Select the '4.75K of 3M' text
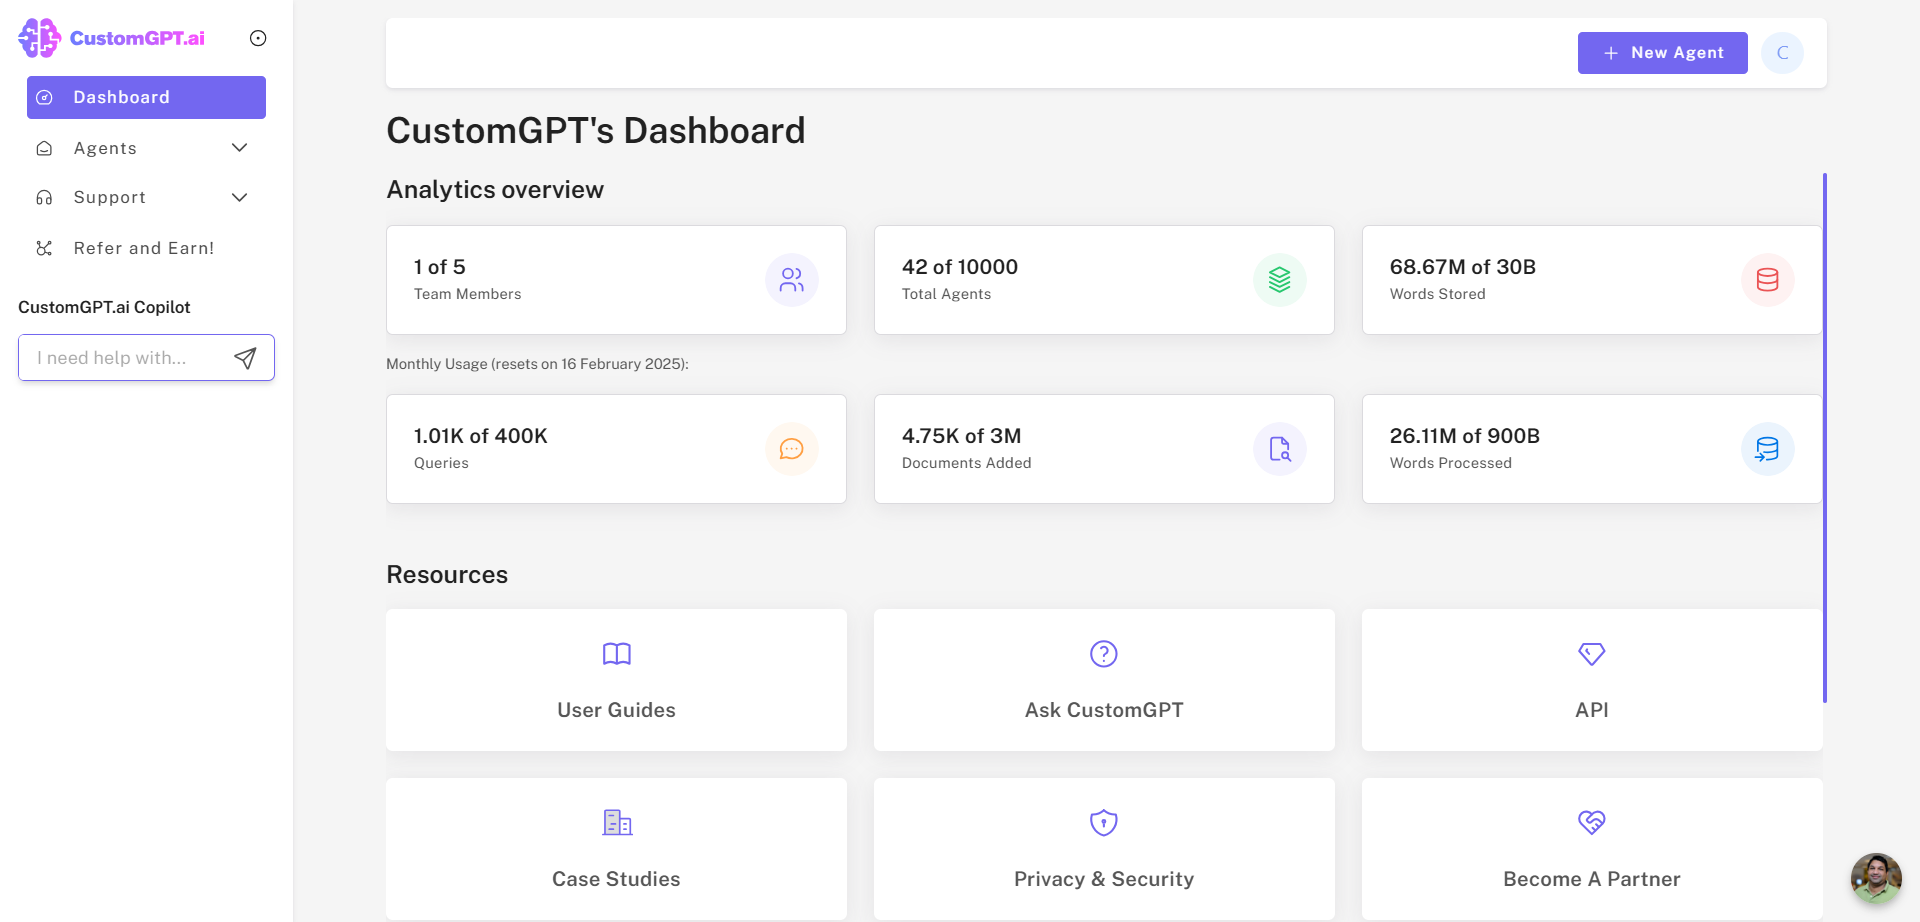This screenshot has width=1920, height=922. 962,436
